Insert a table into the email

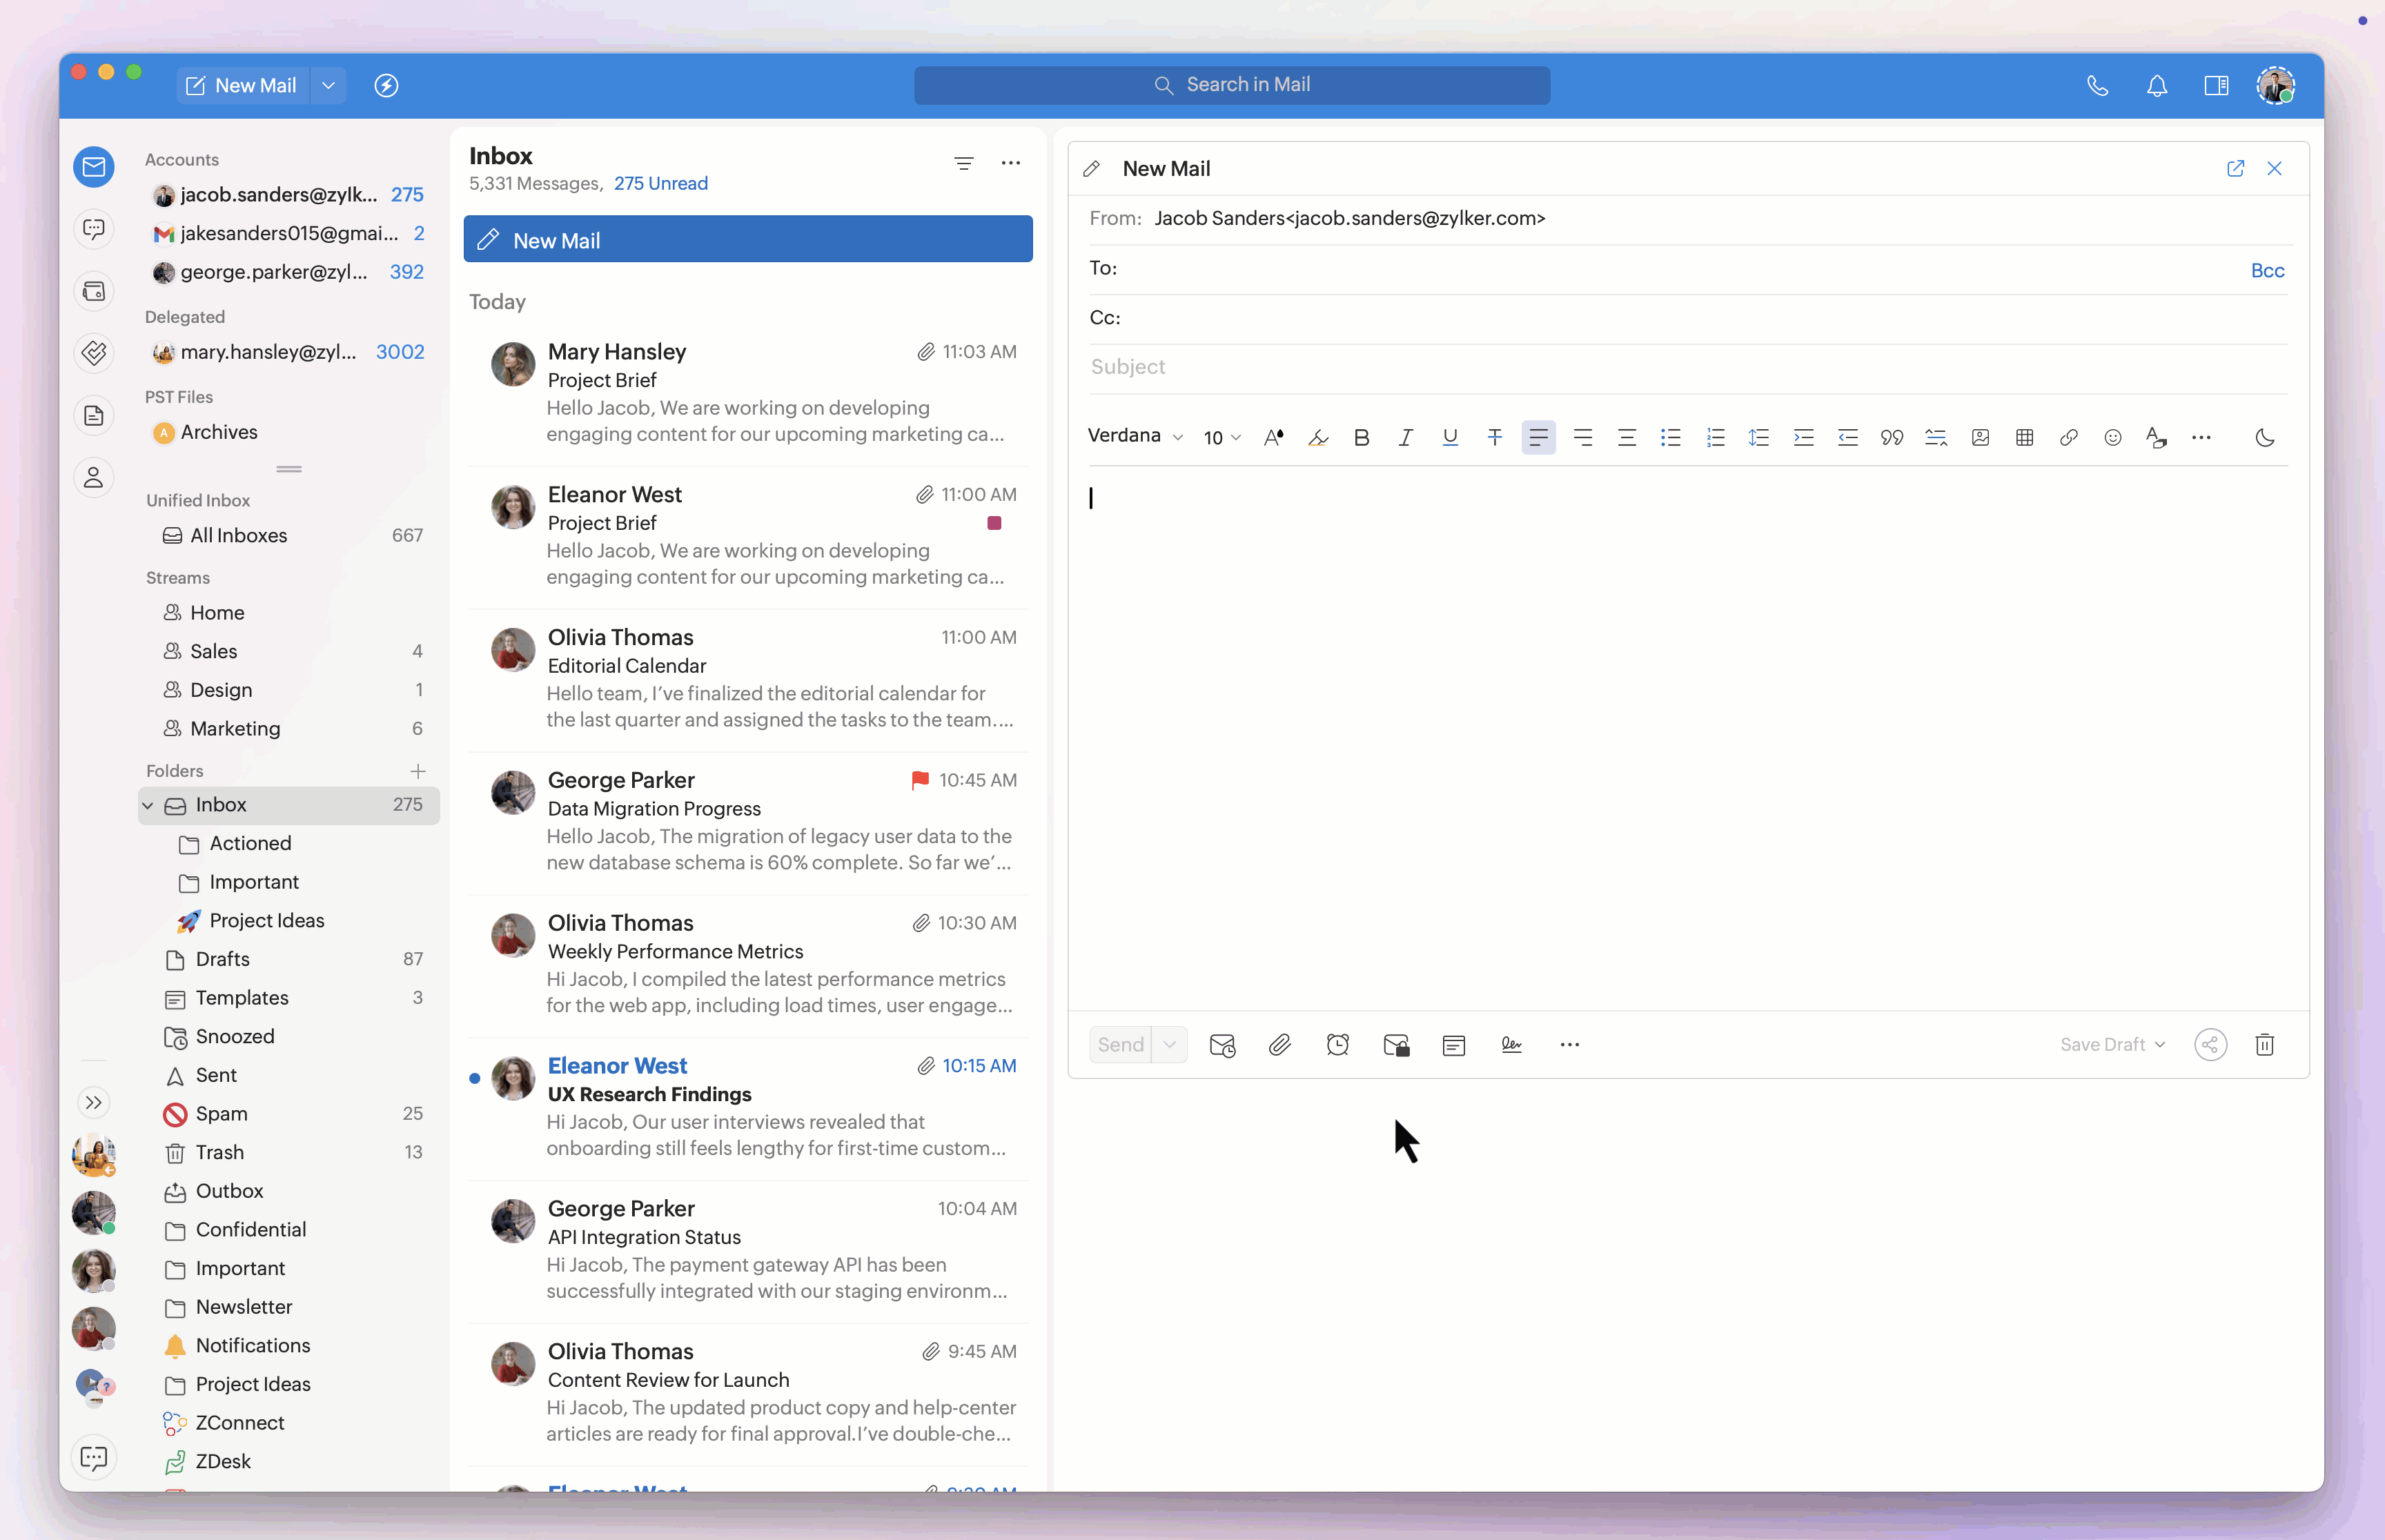click(x=2024, y=437)
